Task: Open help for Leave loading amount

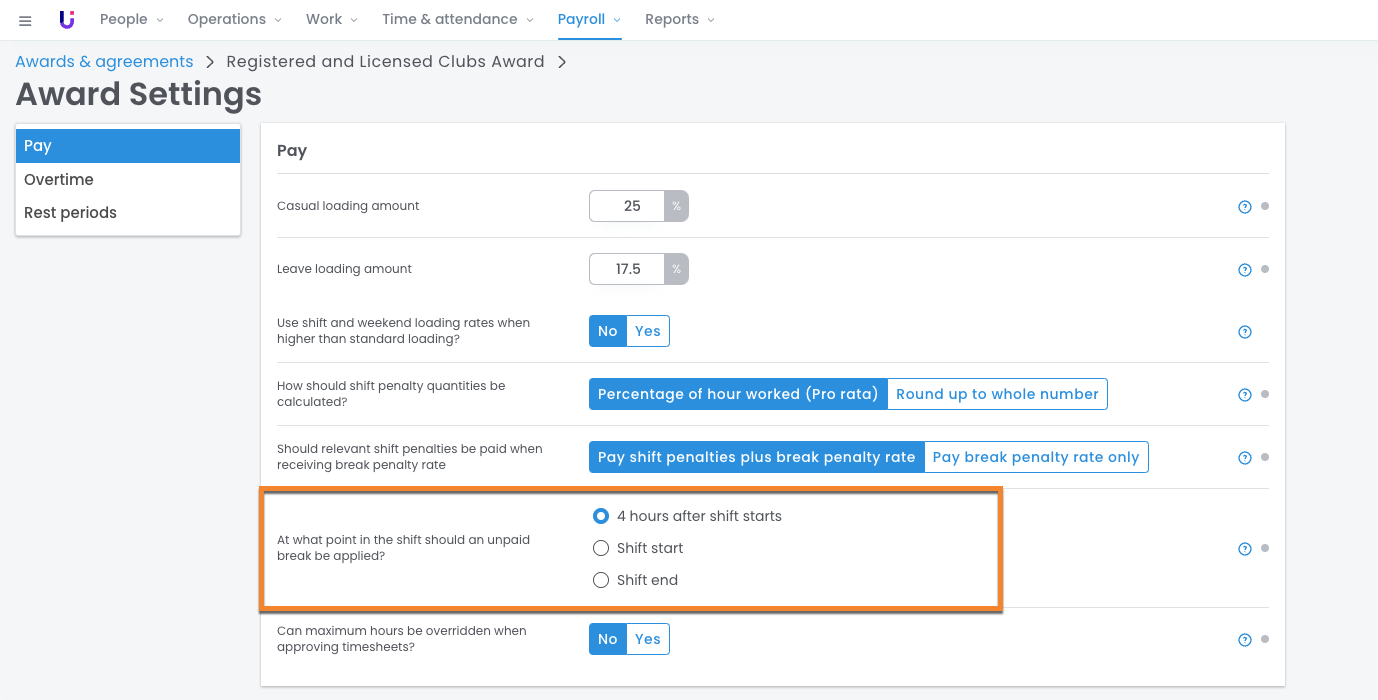Action: [1245, 270]
